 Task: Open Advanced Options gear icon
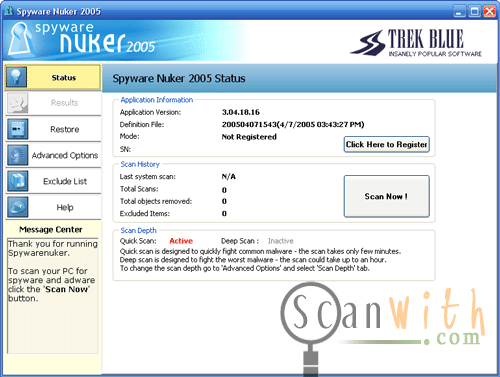[x=18, y=155]
